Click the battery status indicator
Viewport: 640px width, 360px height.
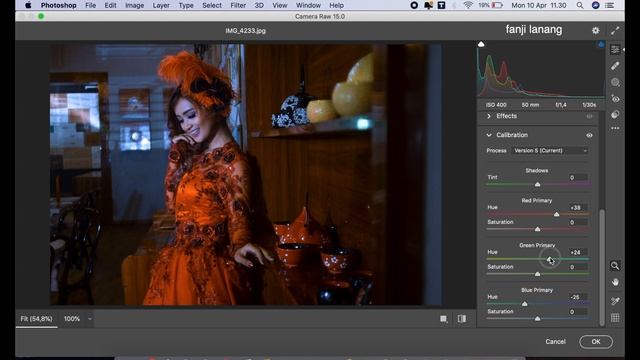click(491, 5)
